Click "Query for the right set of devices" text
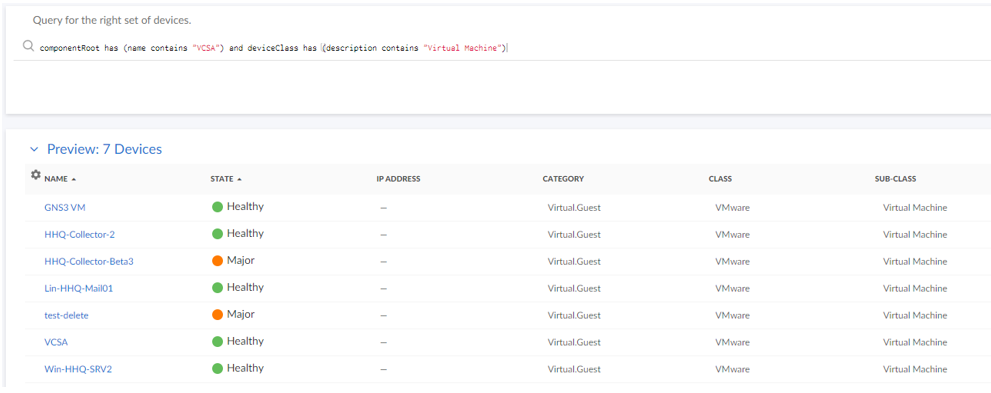The image size is (991, 393). [112, 20]
